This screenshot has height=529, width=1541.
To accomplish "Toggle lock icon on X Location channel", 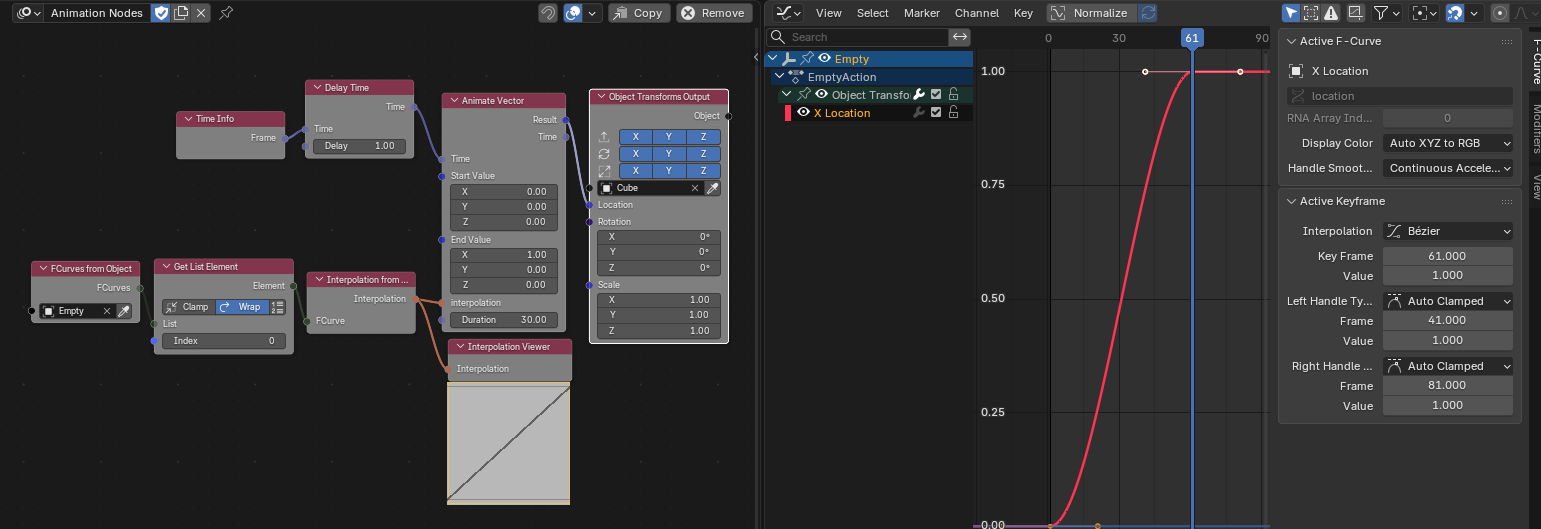I will click(x=953, y=113).
